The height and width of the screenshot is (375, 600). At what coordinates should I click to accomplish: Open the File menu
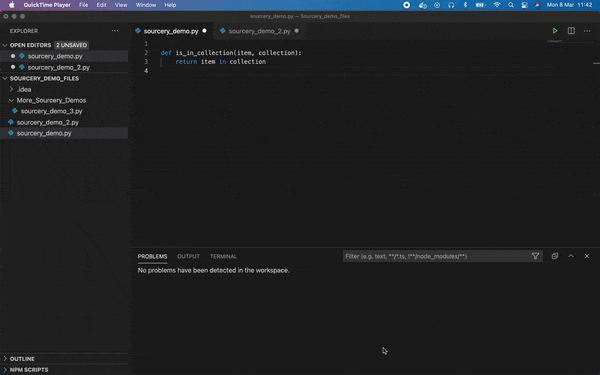tap(83, 5)
